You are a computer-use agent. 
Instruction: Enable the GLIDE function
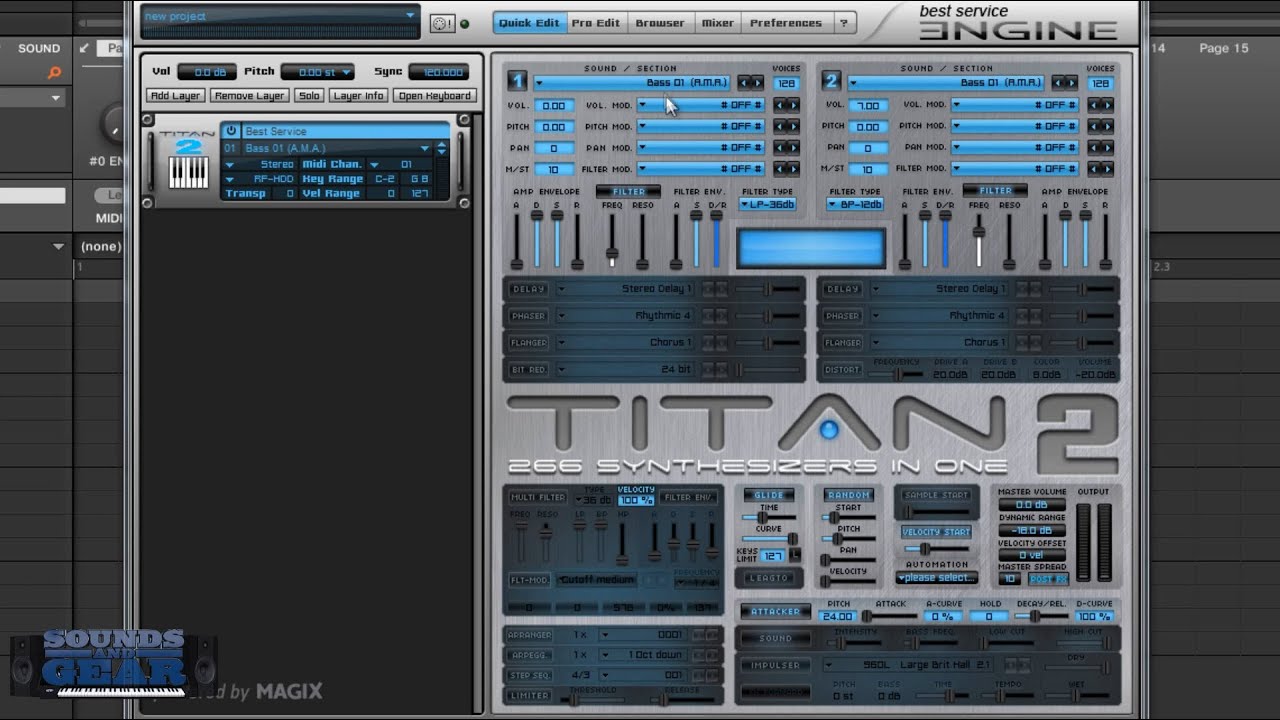pyautogui.click(x=768, y=495)
